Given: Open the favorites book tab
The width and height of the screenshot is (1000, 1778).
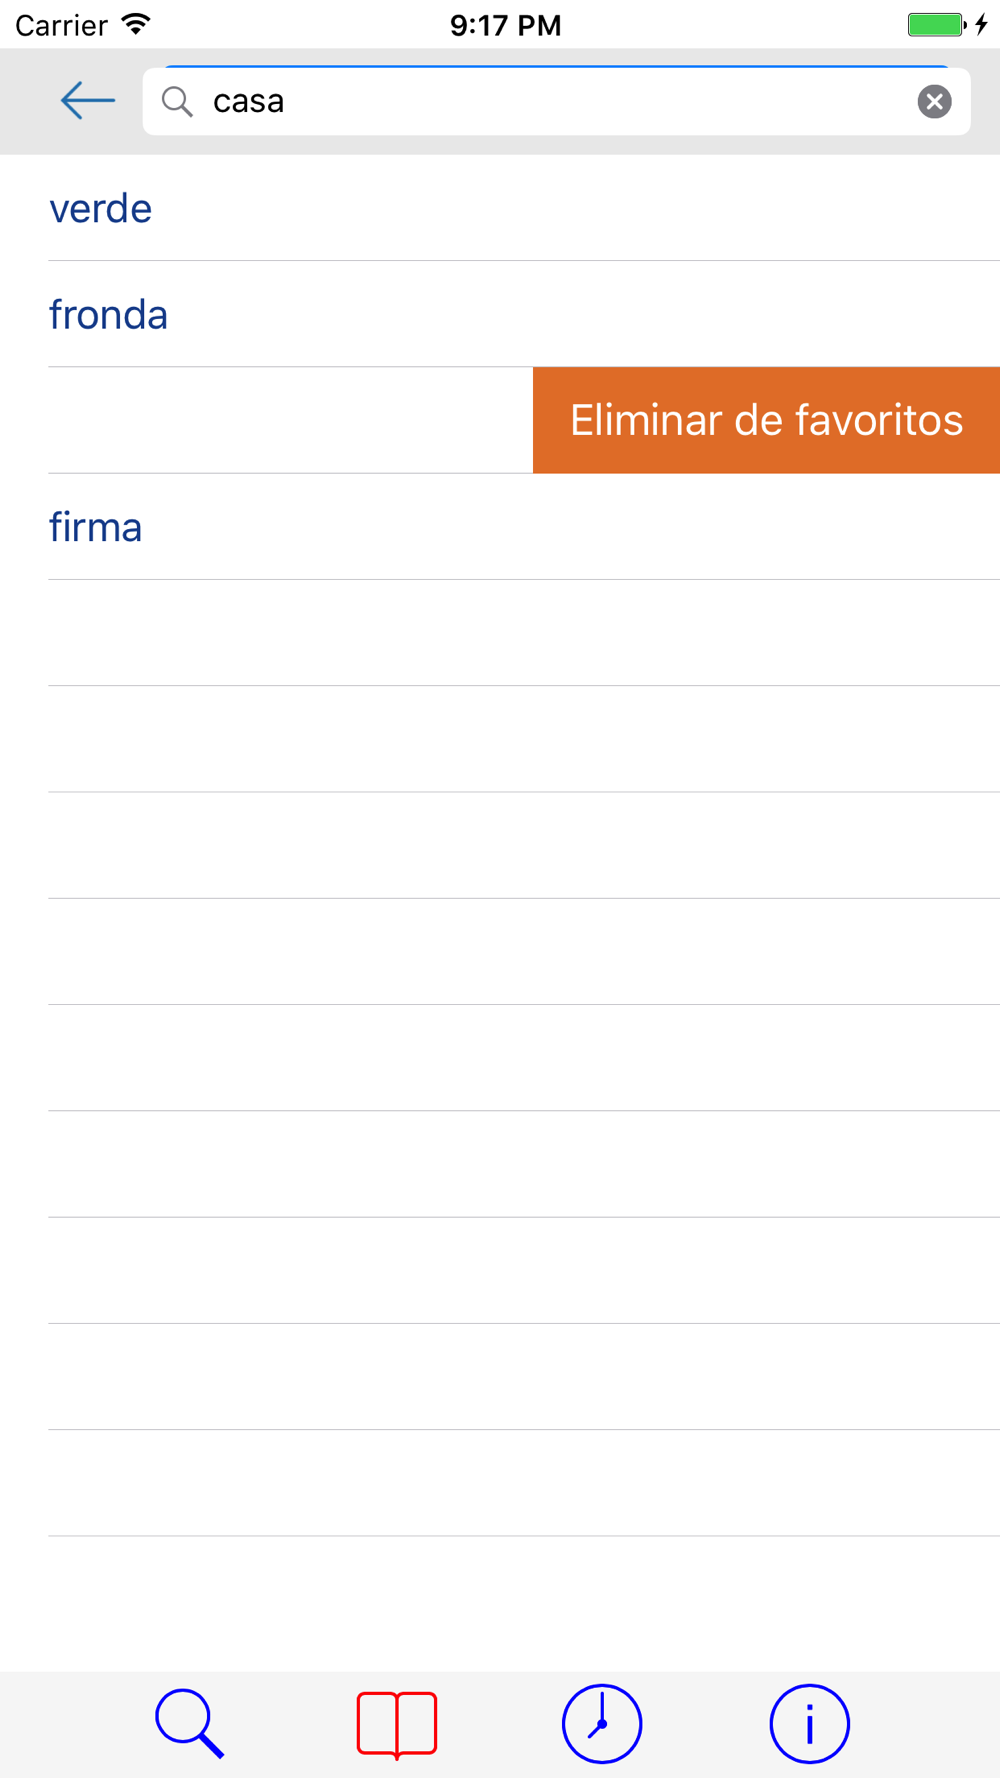Looking at the screenshot, I should (x=397, y=1725).
